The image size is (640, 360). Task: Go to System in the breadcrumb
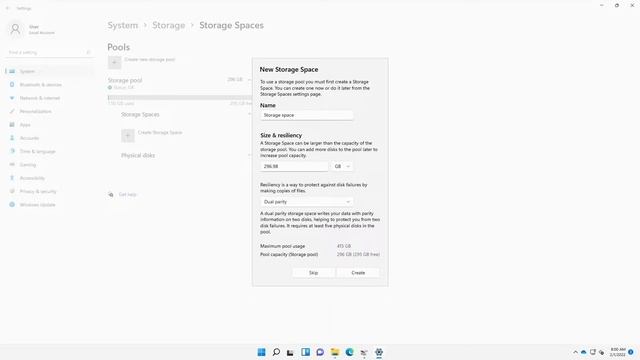(123, 25)
